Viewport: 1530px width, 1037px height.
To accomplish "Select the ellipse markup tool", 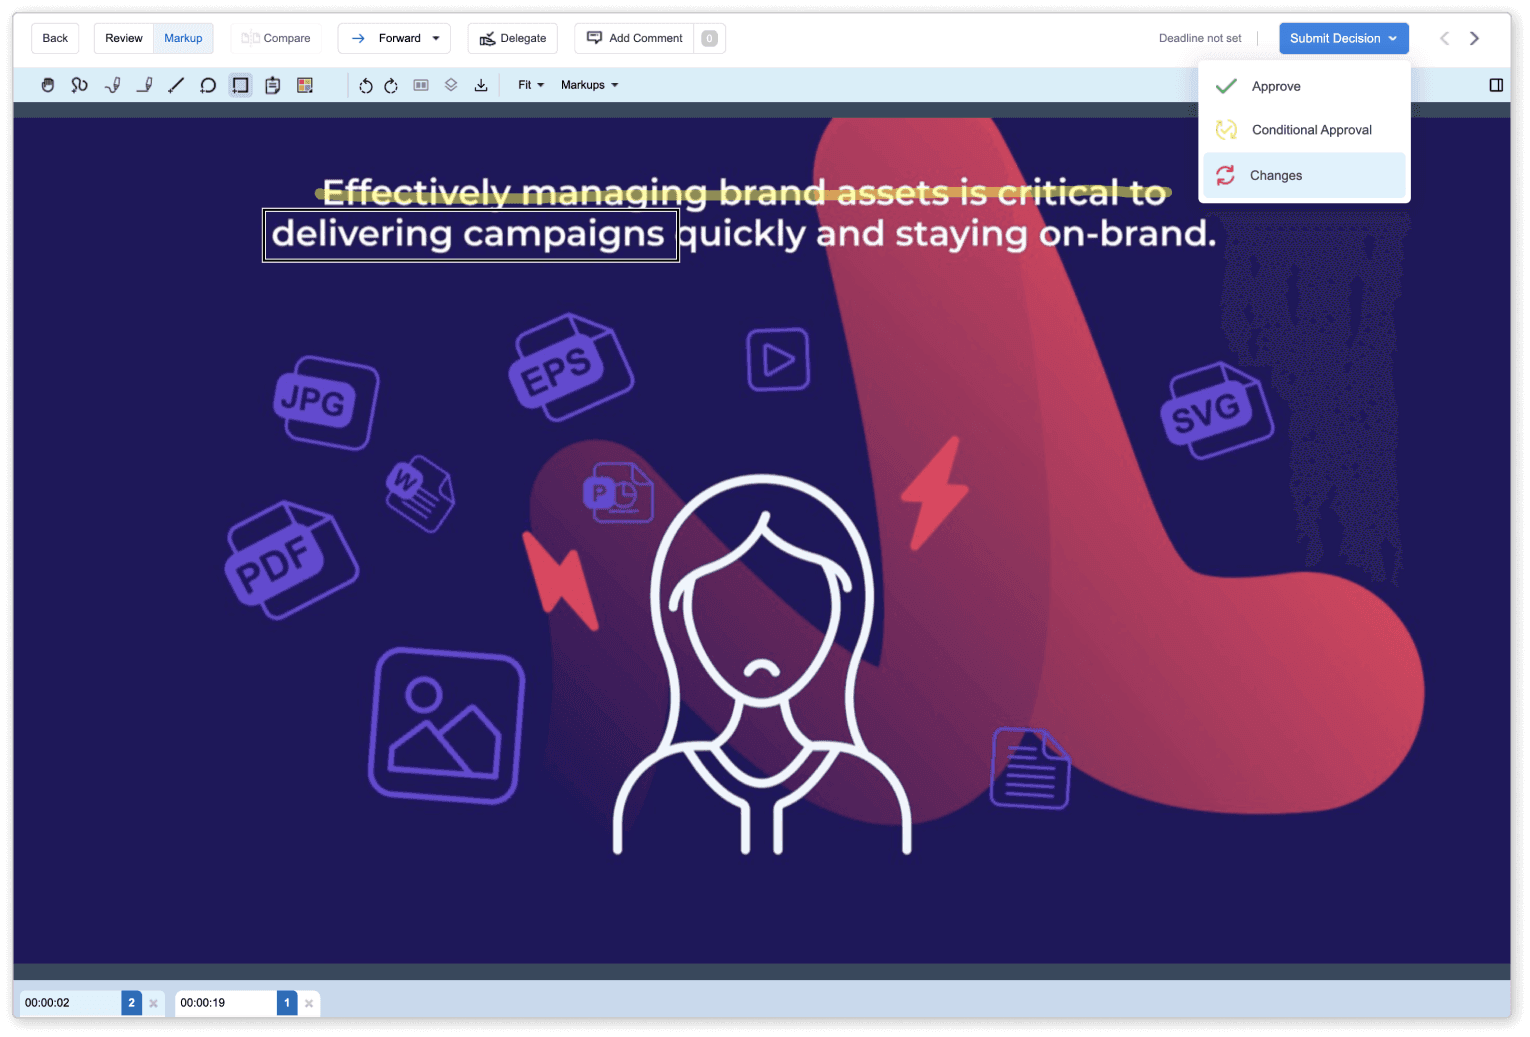I will click(208, 85).
